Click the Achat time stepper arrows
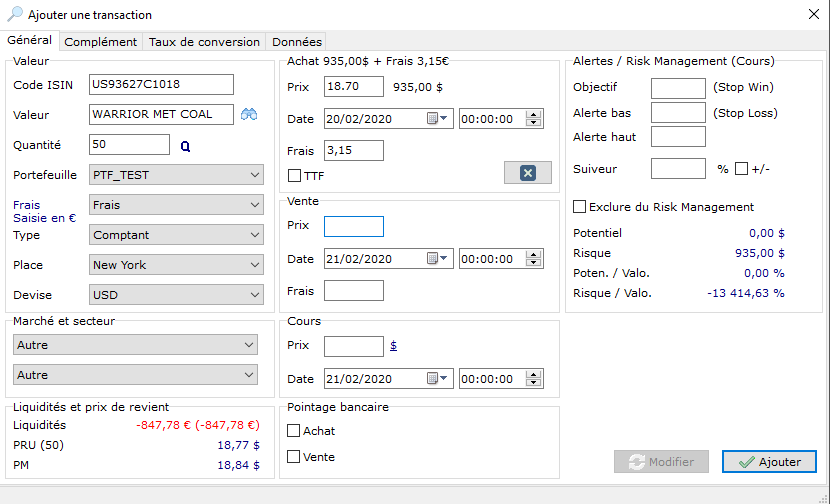The width and height of the screenshot is (830, 504). tap(534, 119)
